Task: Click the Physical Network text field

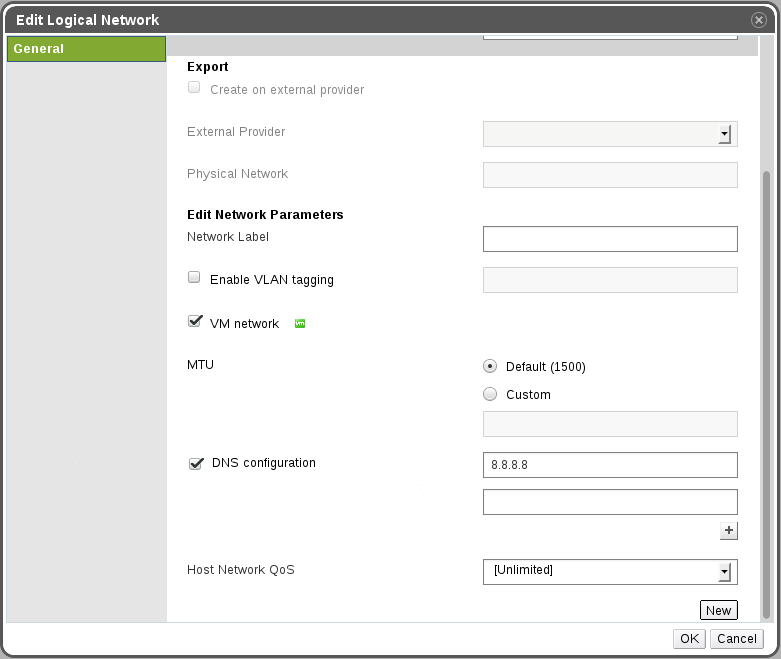Action: [x=610, y=175]
